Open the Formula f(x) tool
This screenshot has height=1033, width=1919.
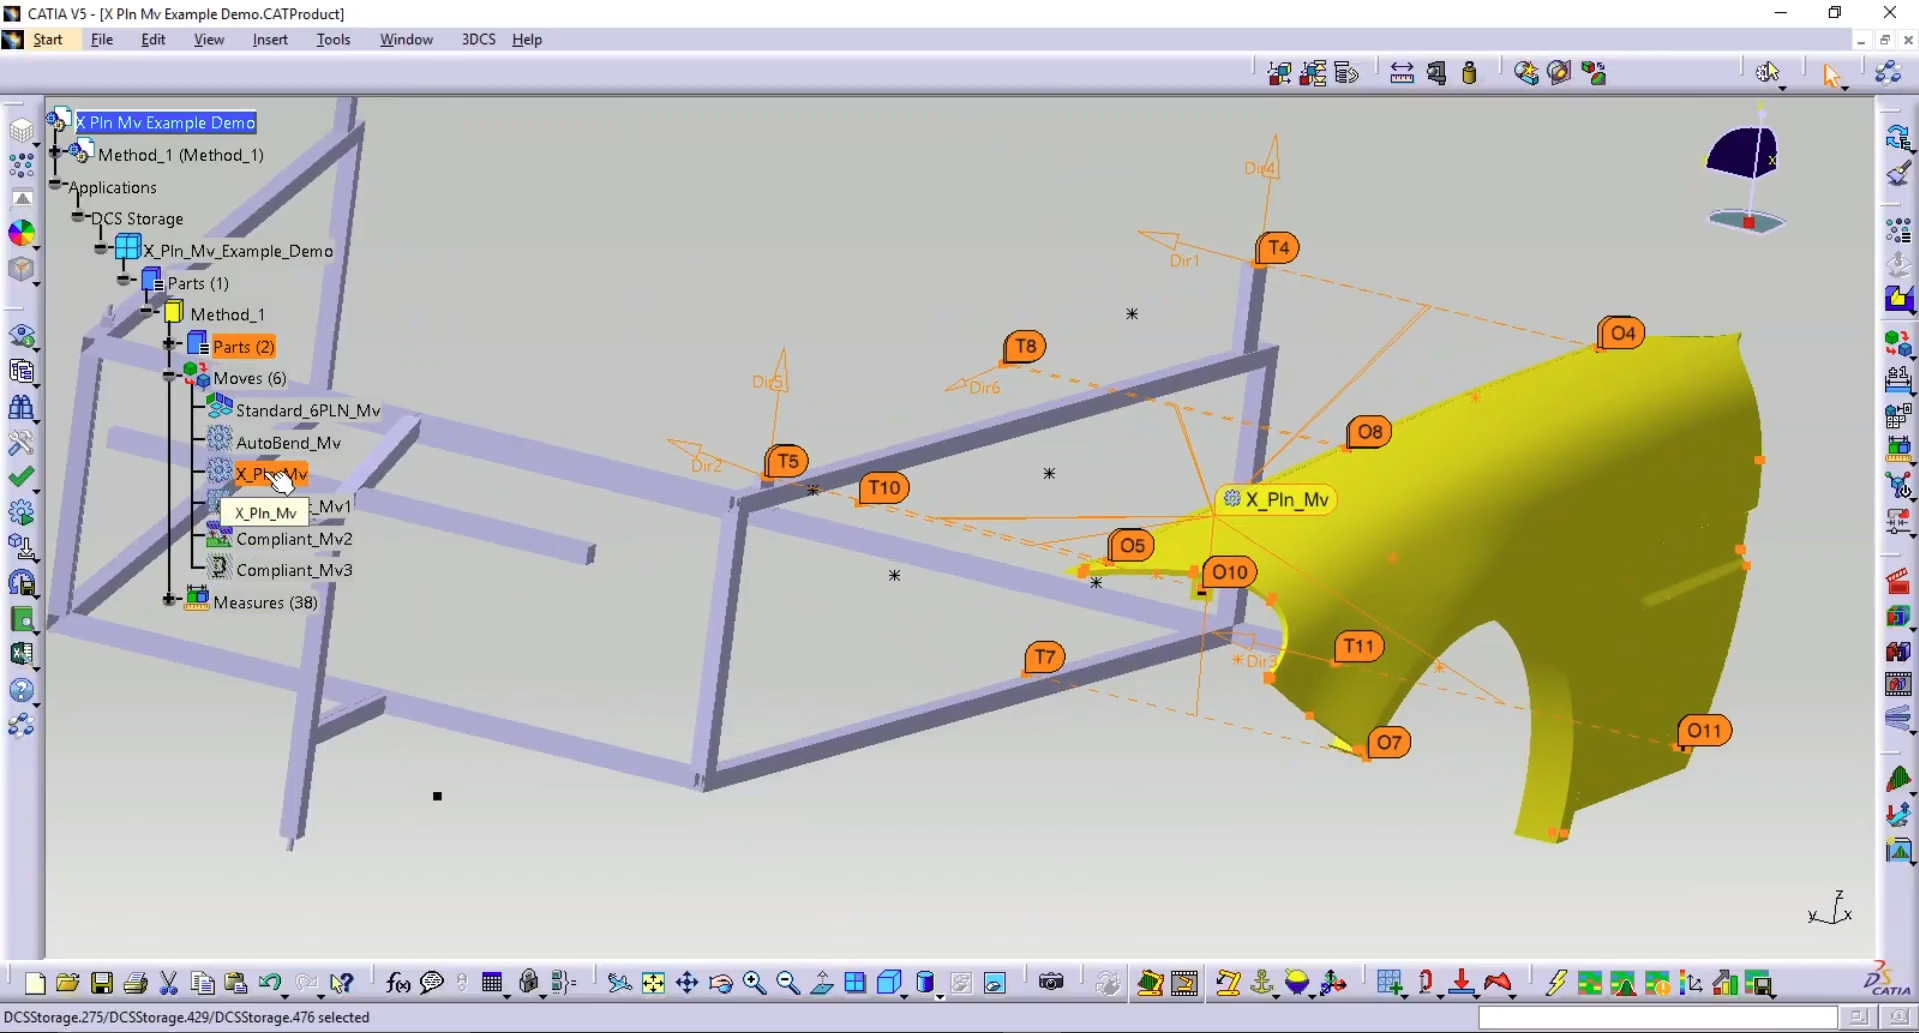click(x=398, y=983)
